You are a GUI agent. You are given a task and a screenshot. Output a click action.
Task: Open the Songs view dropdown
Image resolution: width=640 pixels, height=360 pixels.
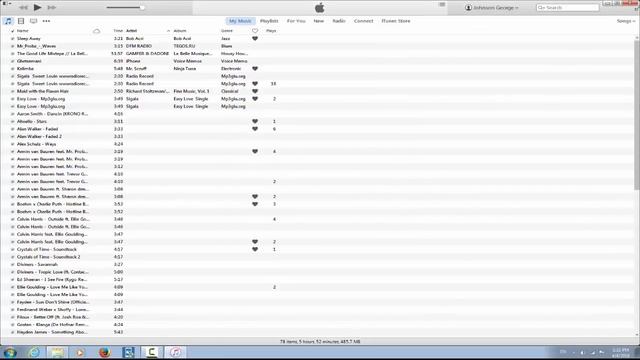tap(626, 21)
